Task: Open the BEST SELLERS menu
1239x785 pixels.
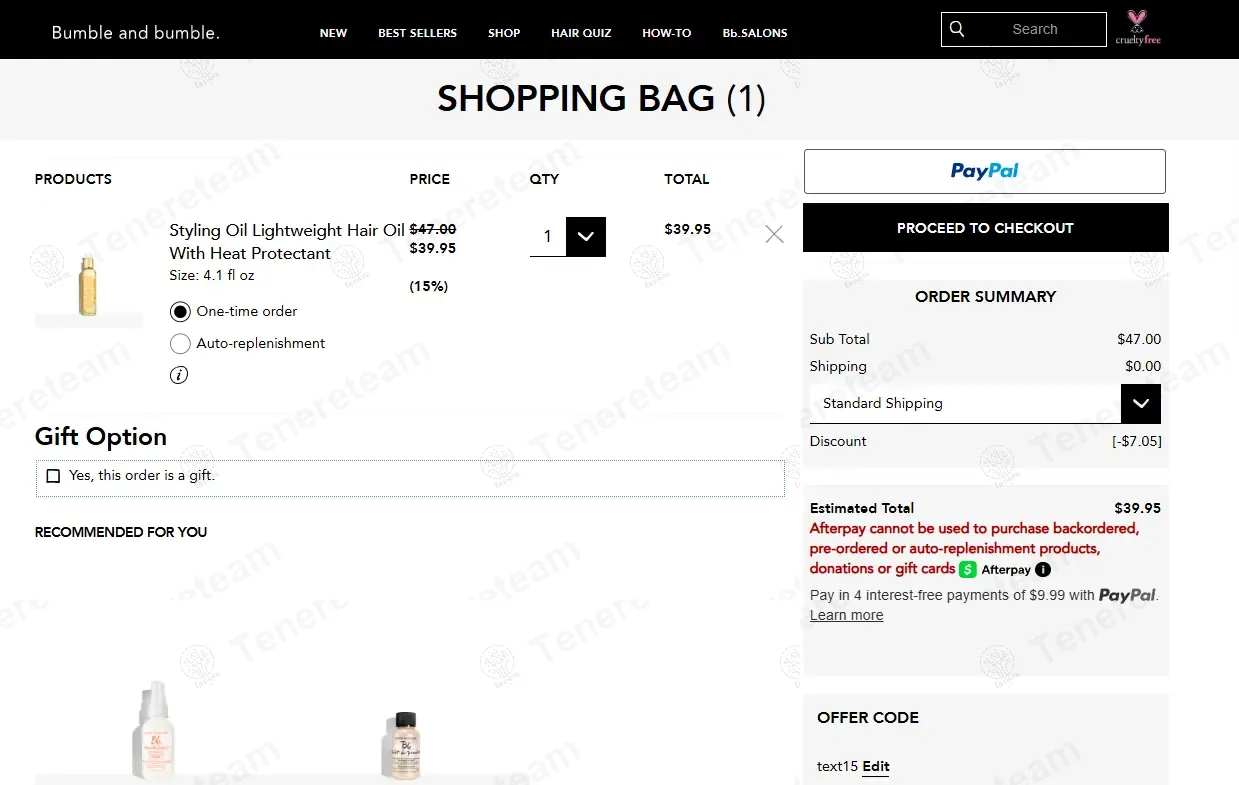Action: tap(417, 33)
